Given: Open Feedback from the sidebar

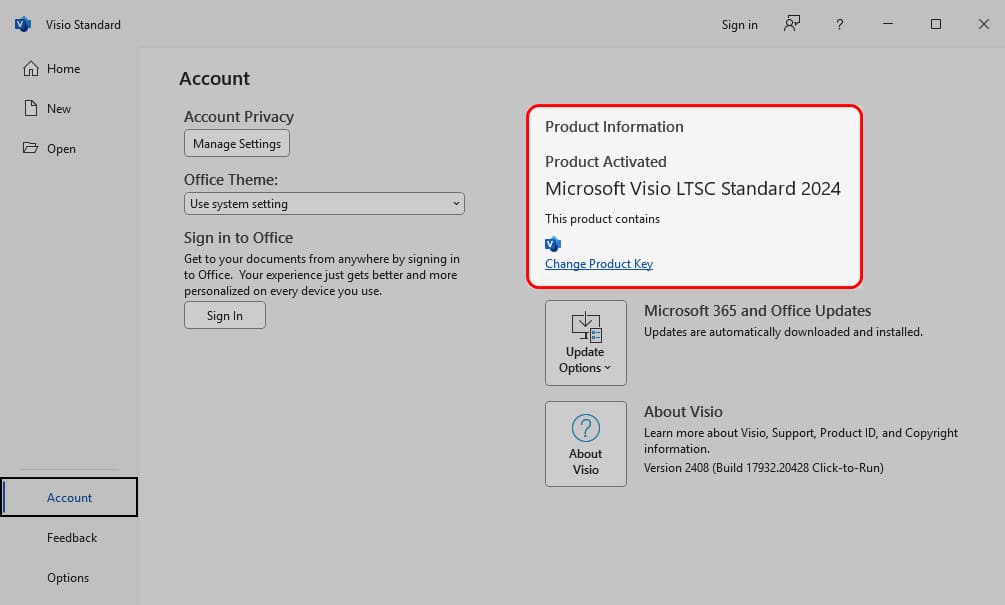Looking at the screenshot, I should tap(69, 538).
